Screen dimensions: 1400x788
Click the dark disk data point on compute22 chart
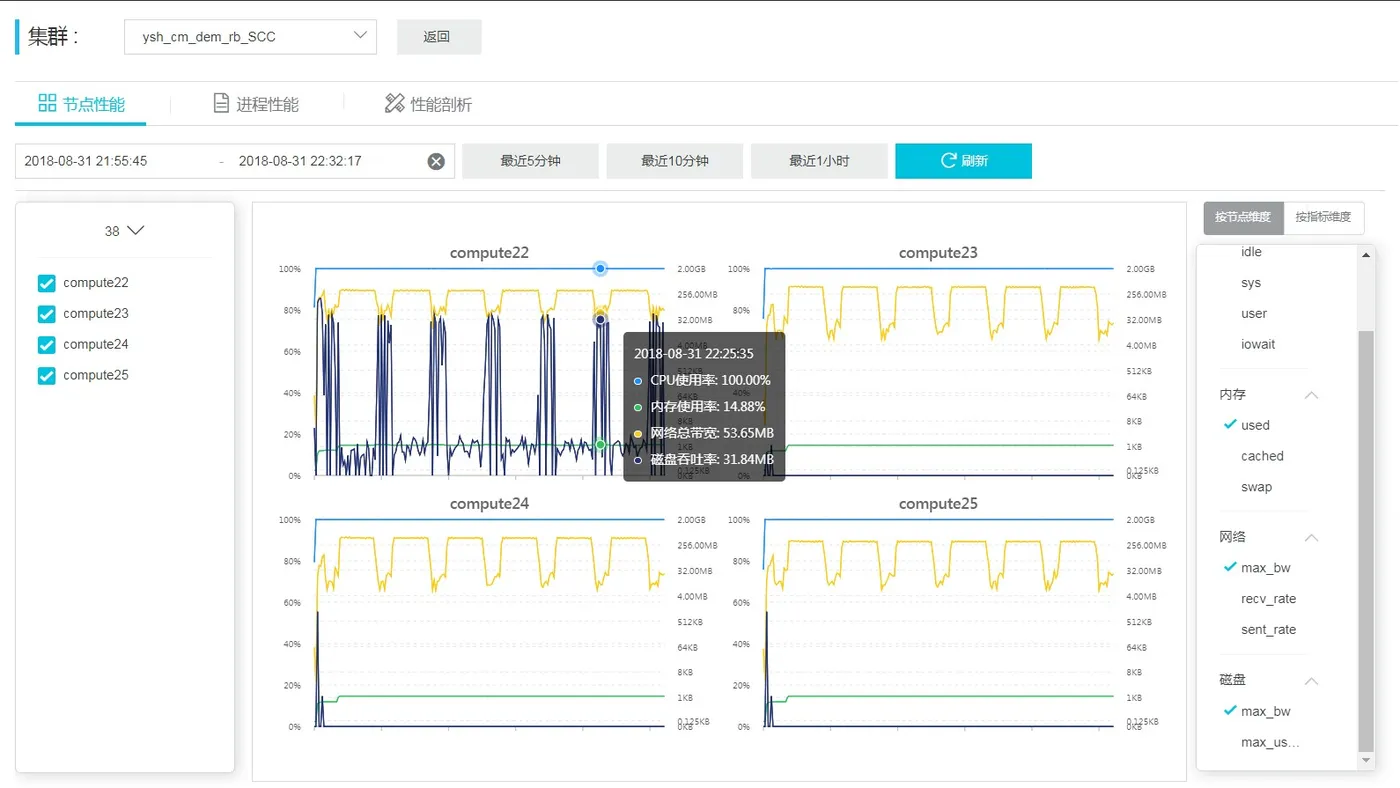600,319
